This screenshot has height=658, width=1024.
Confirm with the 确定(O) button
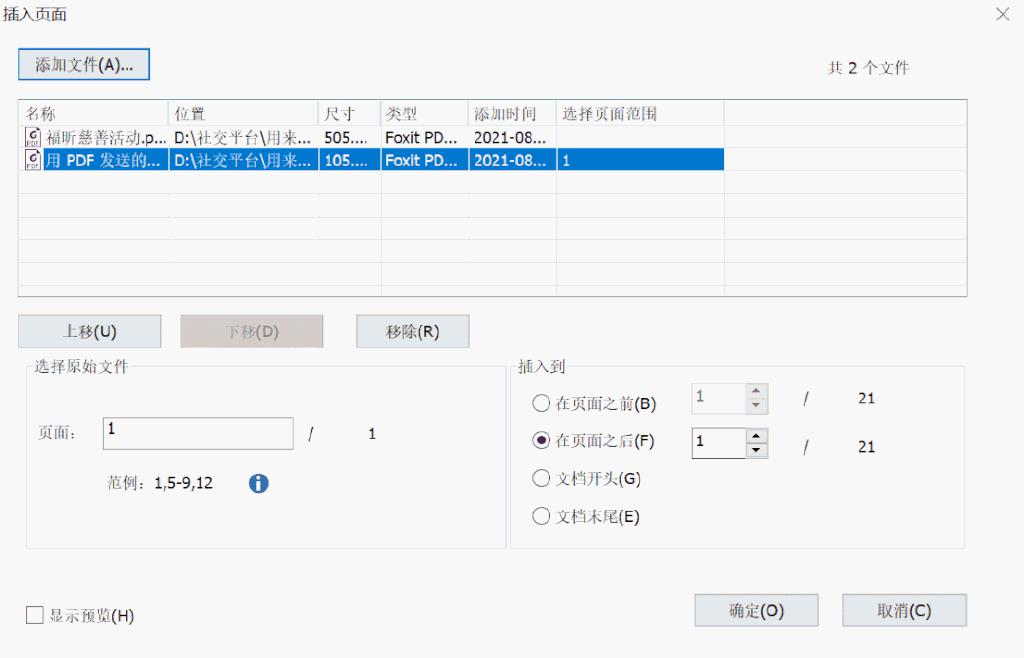tap(756, 610)
